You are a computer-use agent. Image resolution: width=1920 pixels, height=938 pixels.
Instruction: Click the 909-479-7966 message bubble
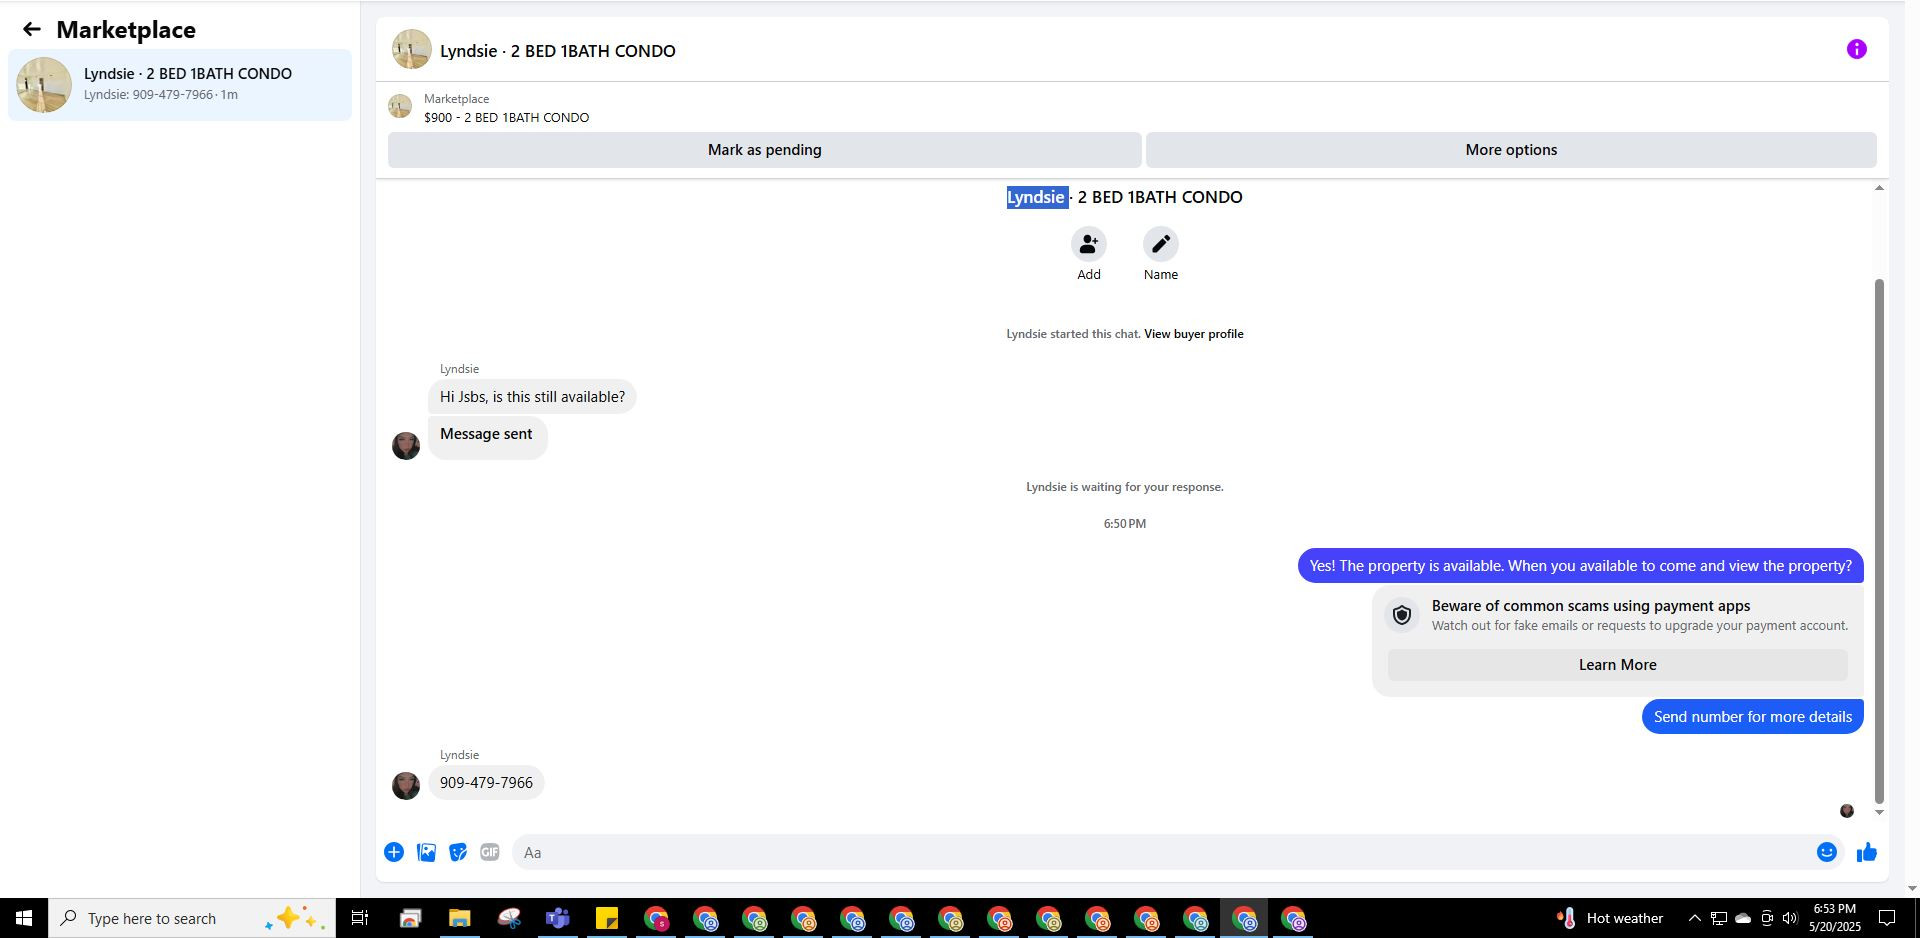pos(486,783)
